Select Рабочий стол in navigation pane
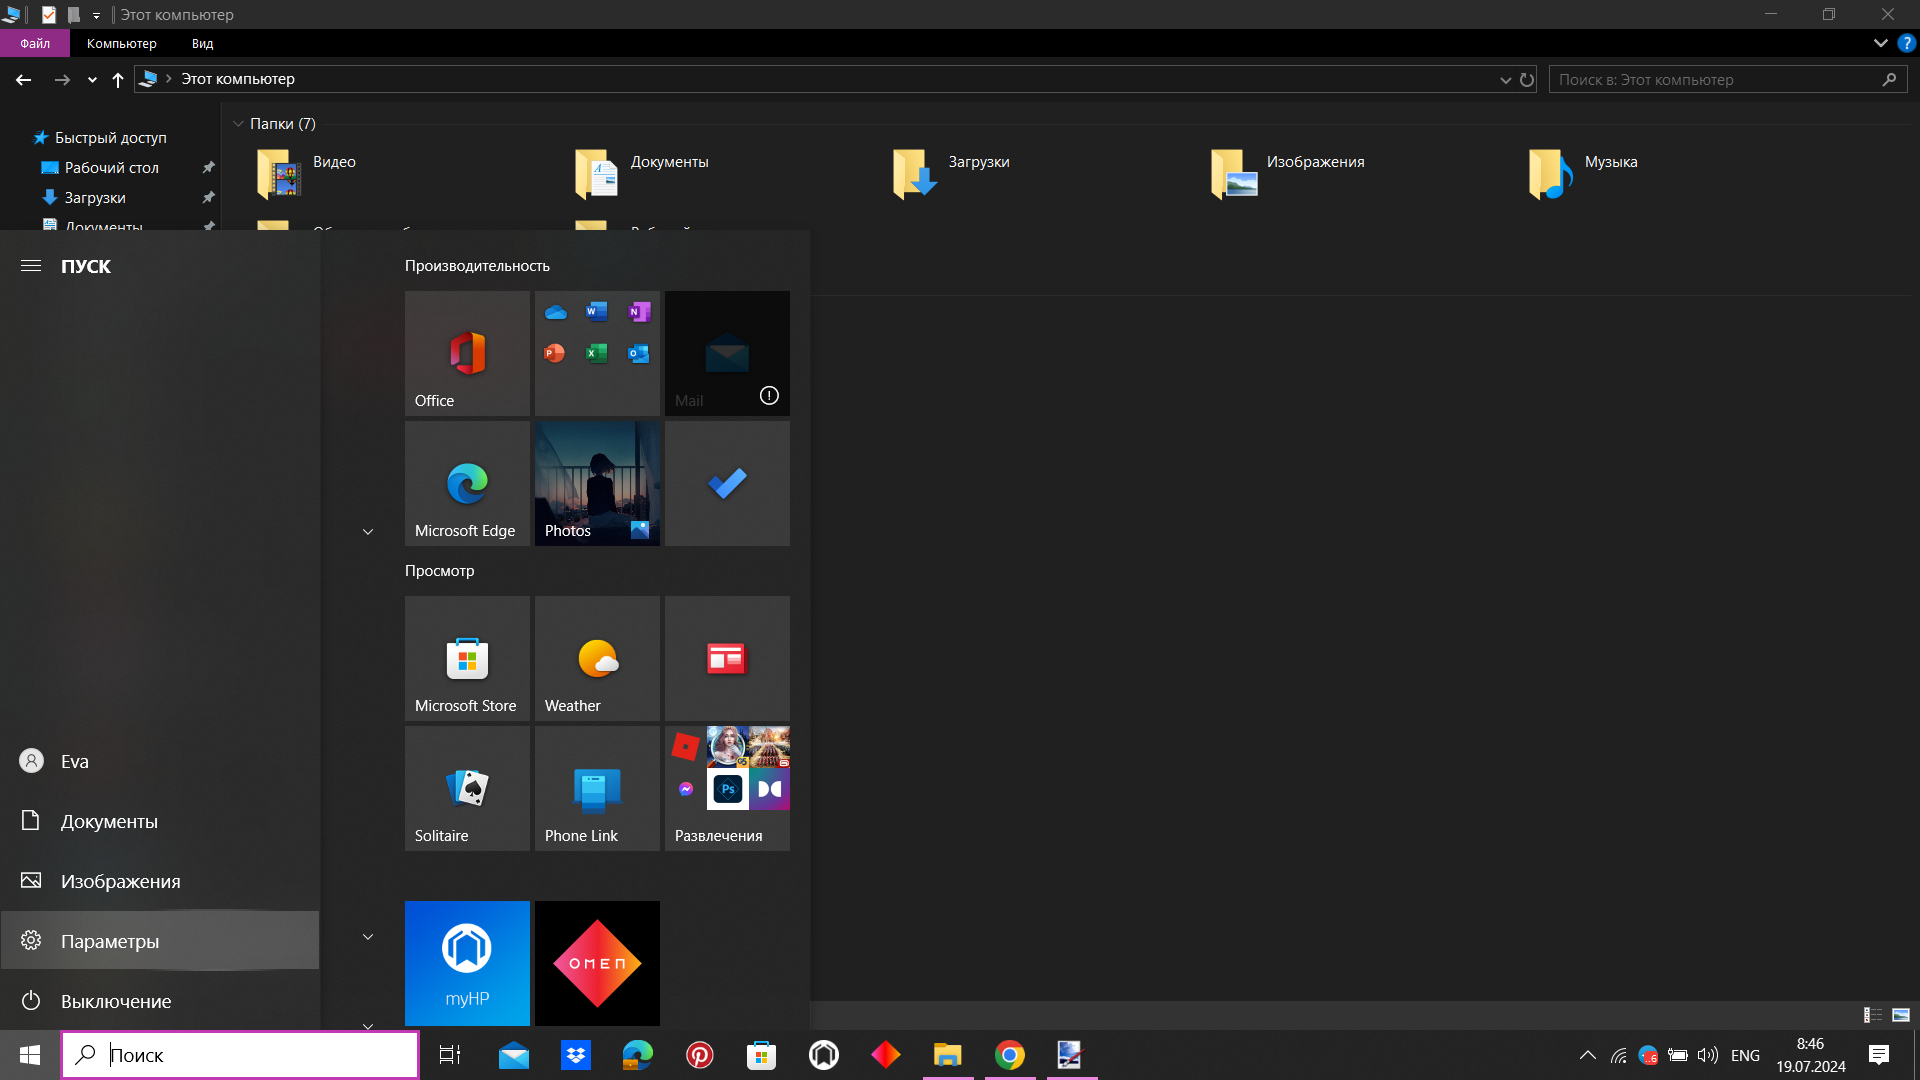 tap(111, 168)
